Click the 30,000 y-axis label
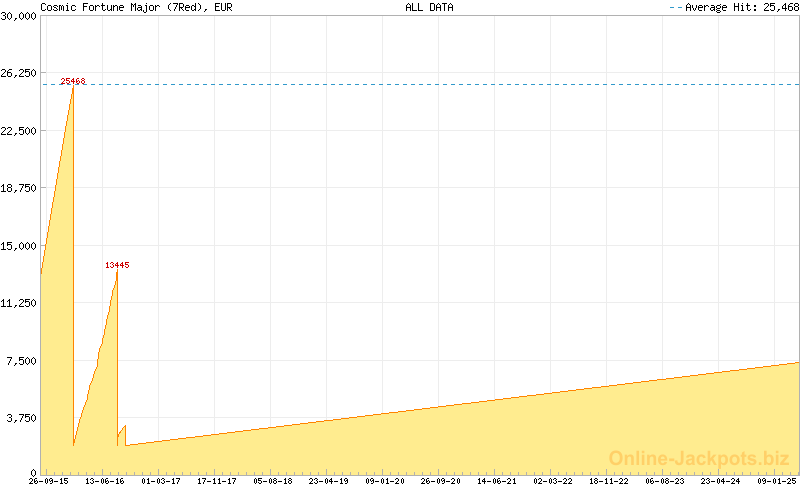The height and width of the screenshot is (490, 800). point(20,16)
